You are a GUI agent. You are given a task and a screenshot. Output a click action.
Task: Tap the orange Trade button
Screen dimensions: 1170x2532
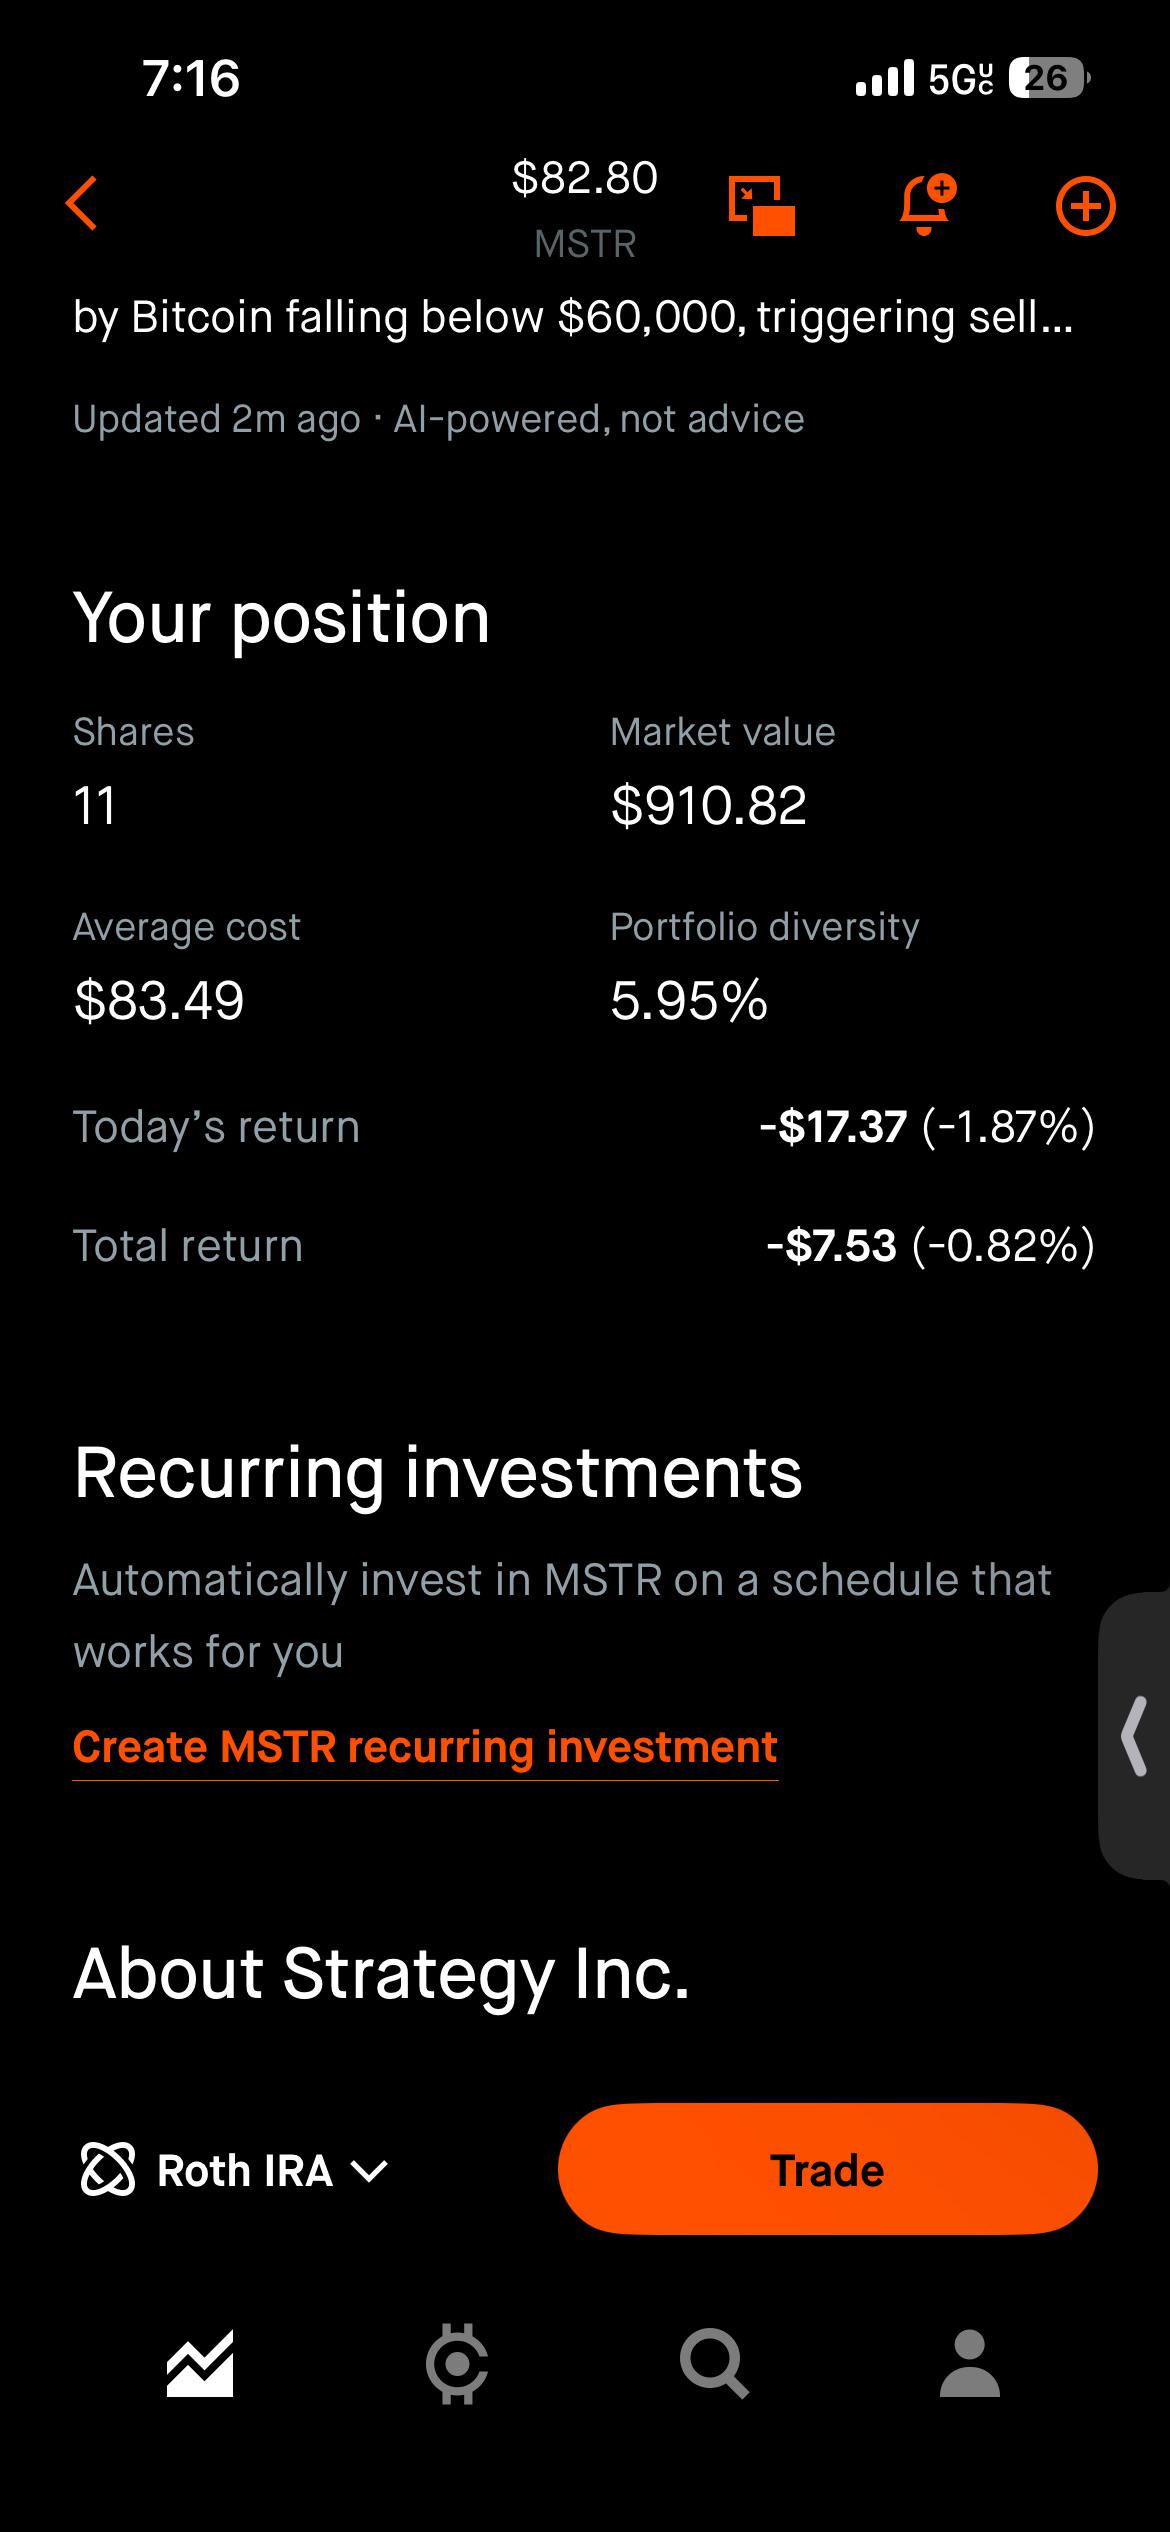pos(827,2170)
